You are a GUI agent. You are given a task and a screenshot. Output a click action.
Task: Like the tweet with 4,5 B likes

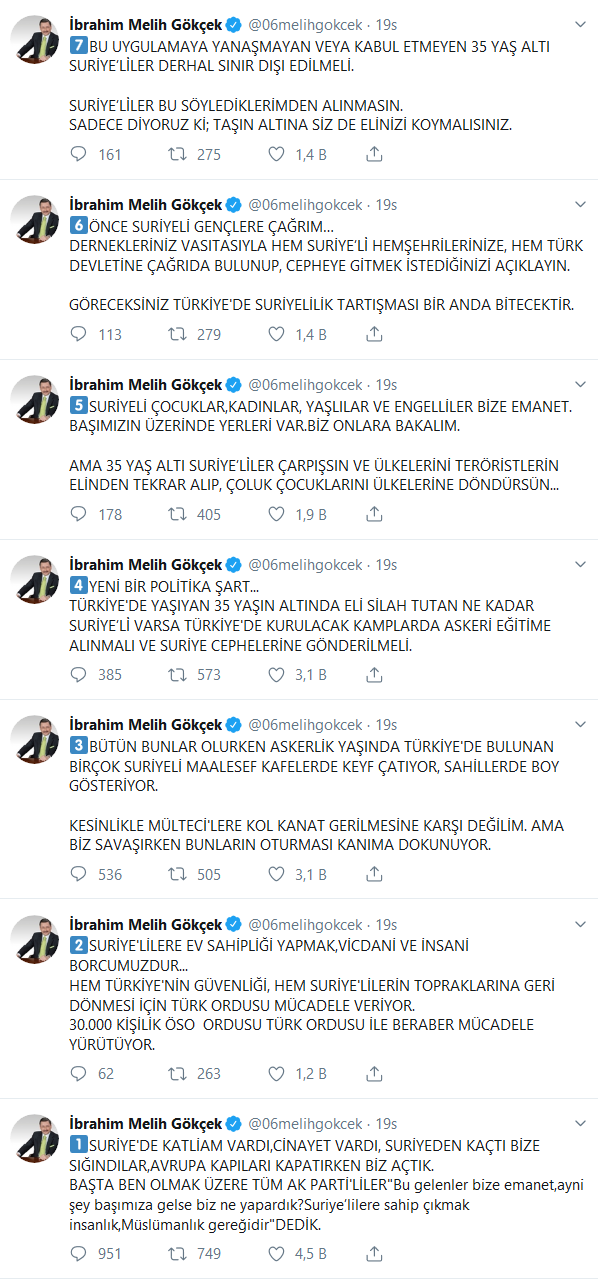(277, 1253)
